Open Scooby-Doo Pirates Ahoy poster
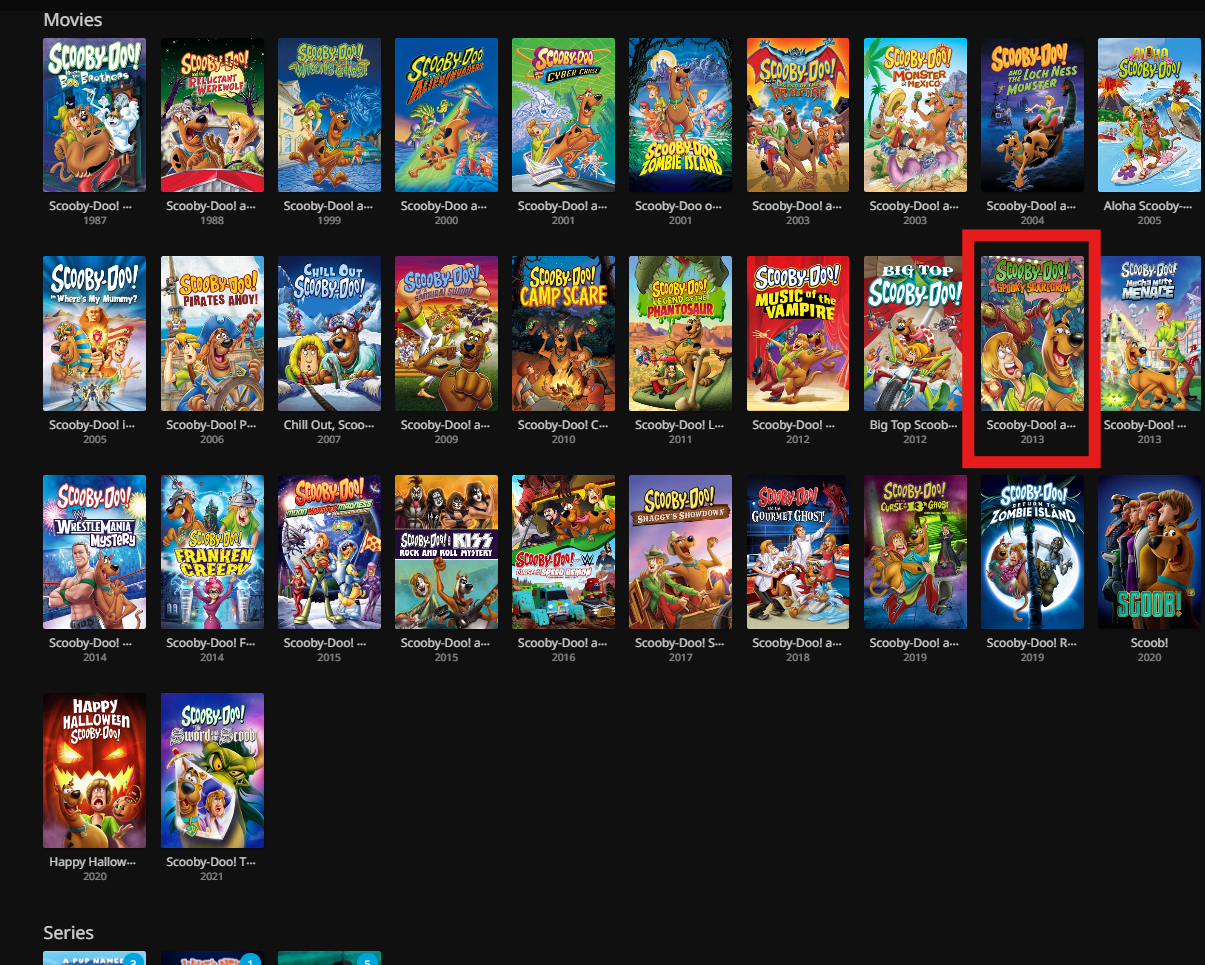The width and height of the screenshot is (1205, 965). [x=212, y=333]
